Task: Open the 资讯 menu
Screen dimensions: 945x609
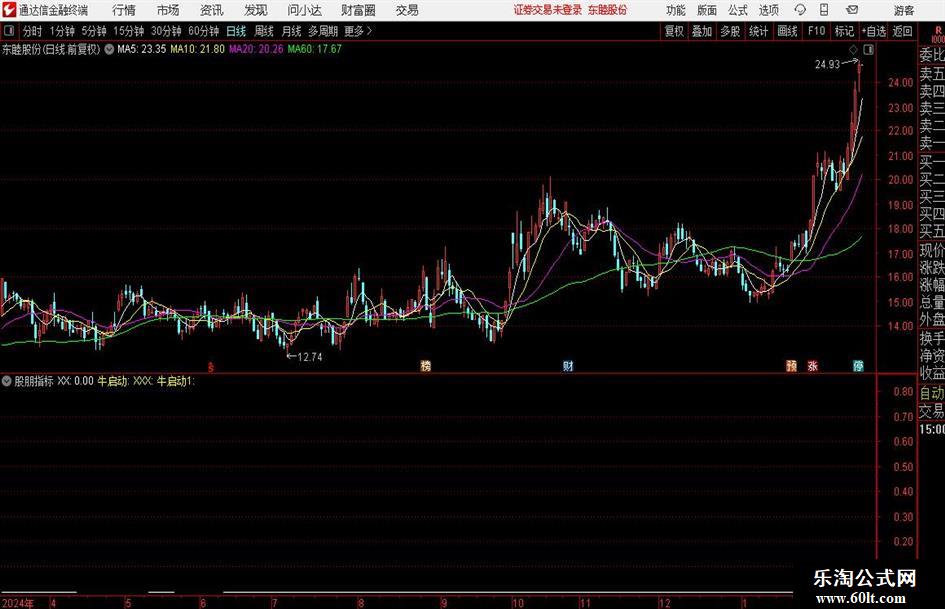Action: (212, 10)
